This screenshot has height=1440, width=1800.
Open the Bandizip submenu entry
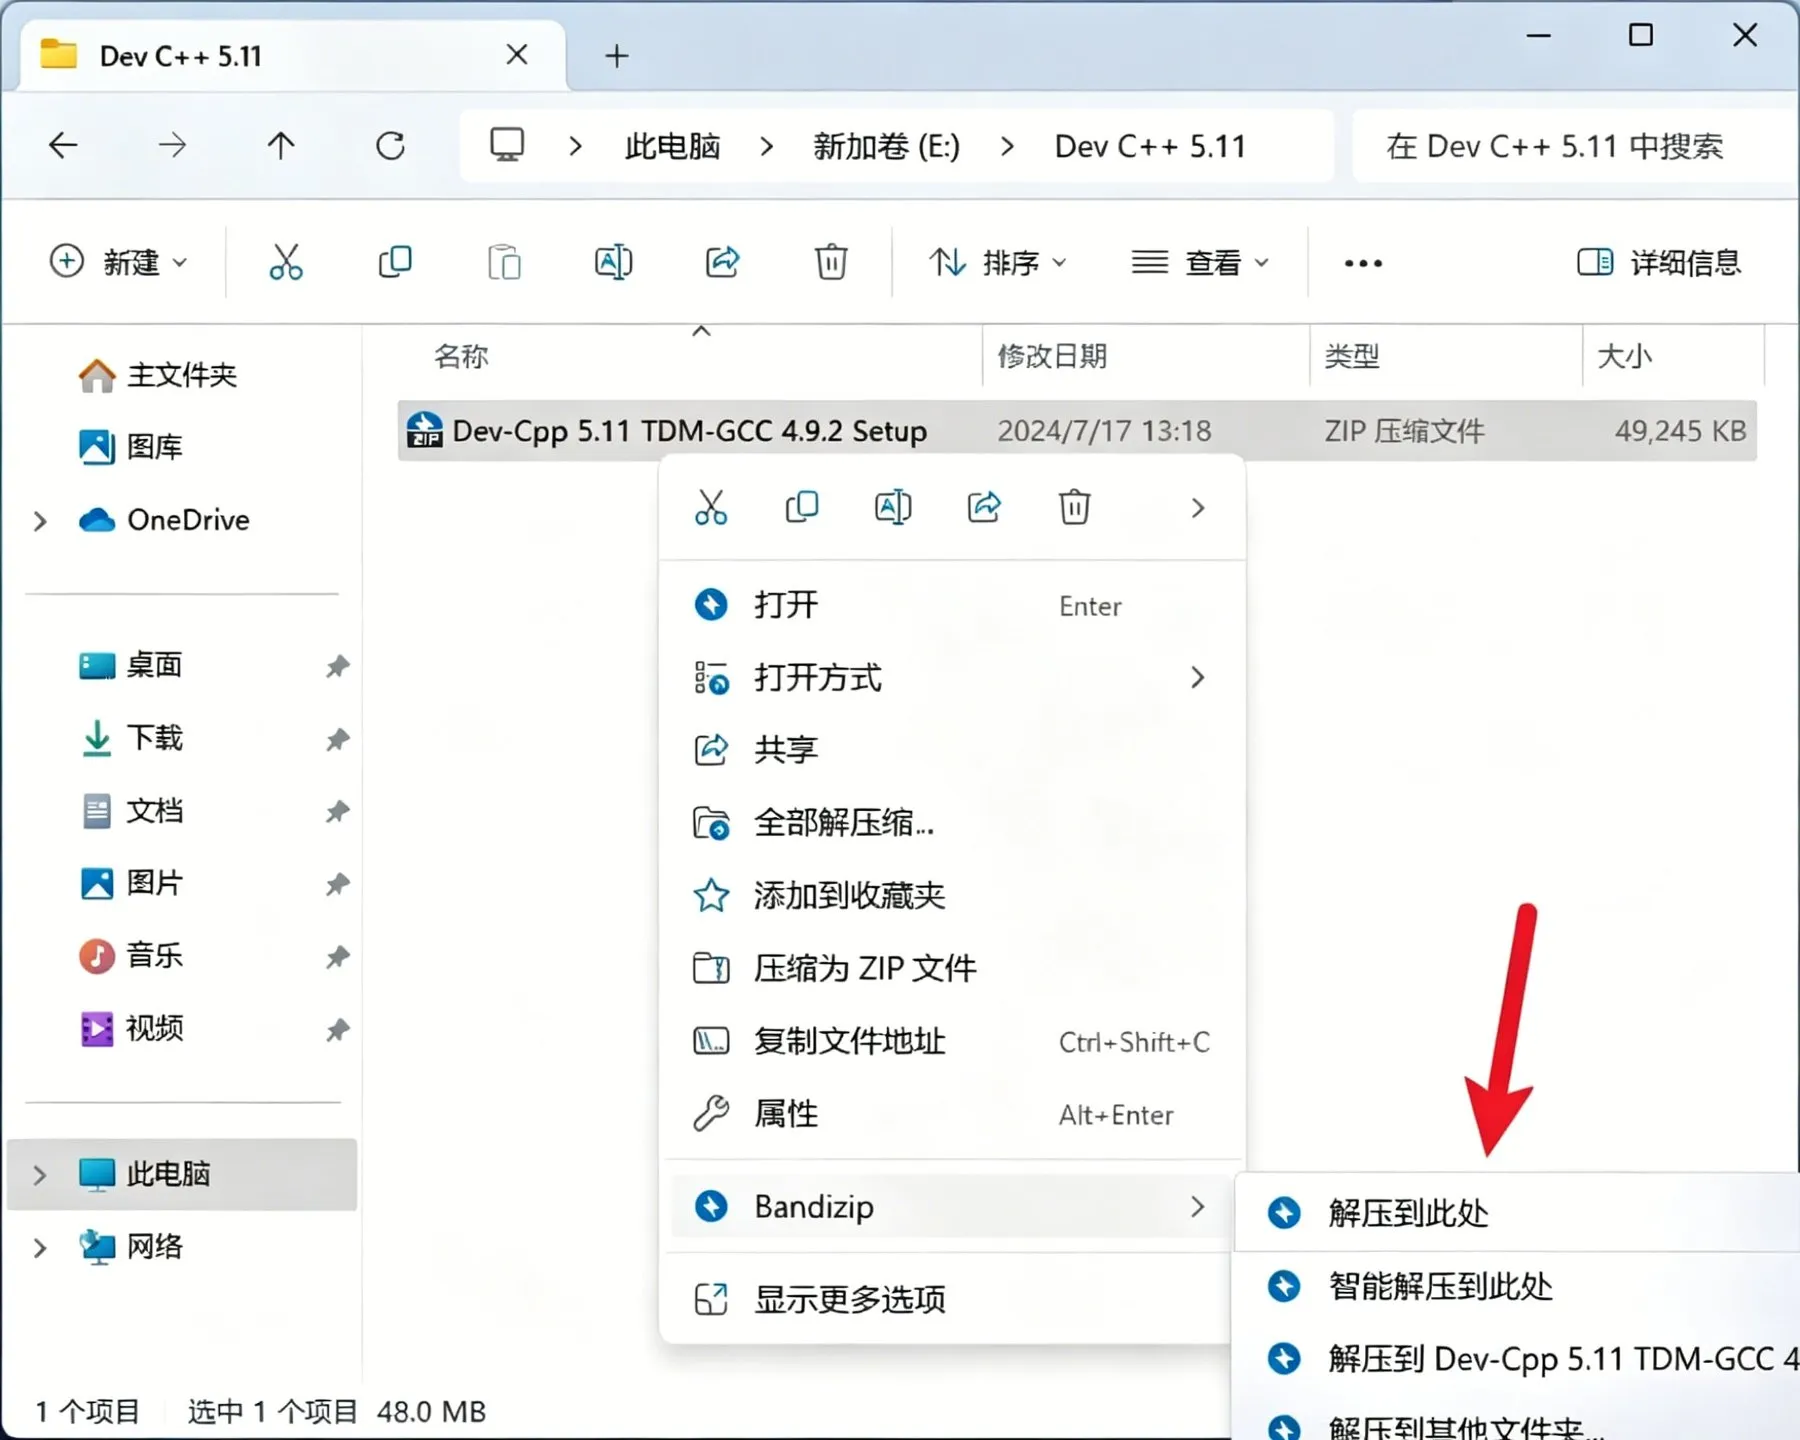point(952,1207)
